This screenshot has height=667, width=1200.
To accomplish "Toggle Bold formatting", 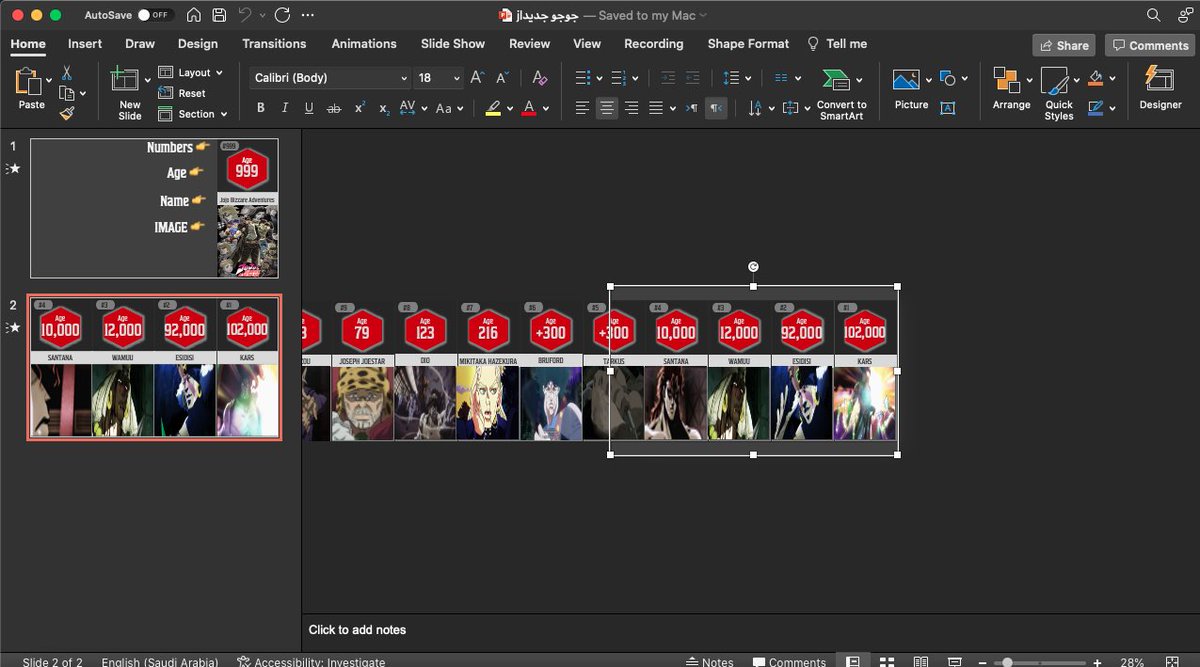I will coord(261,108).
